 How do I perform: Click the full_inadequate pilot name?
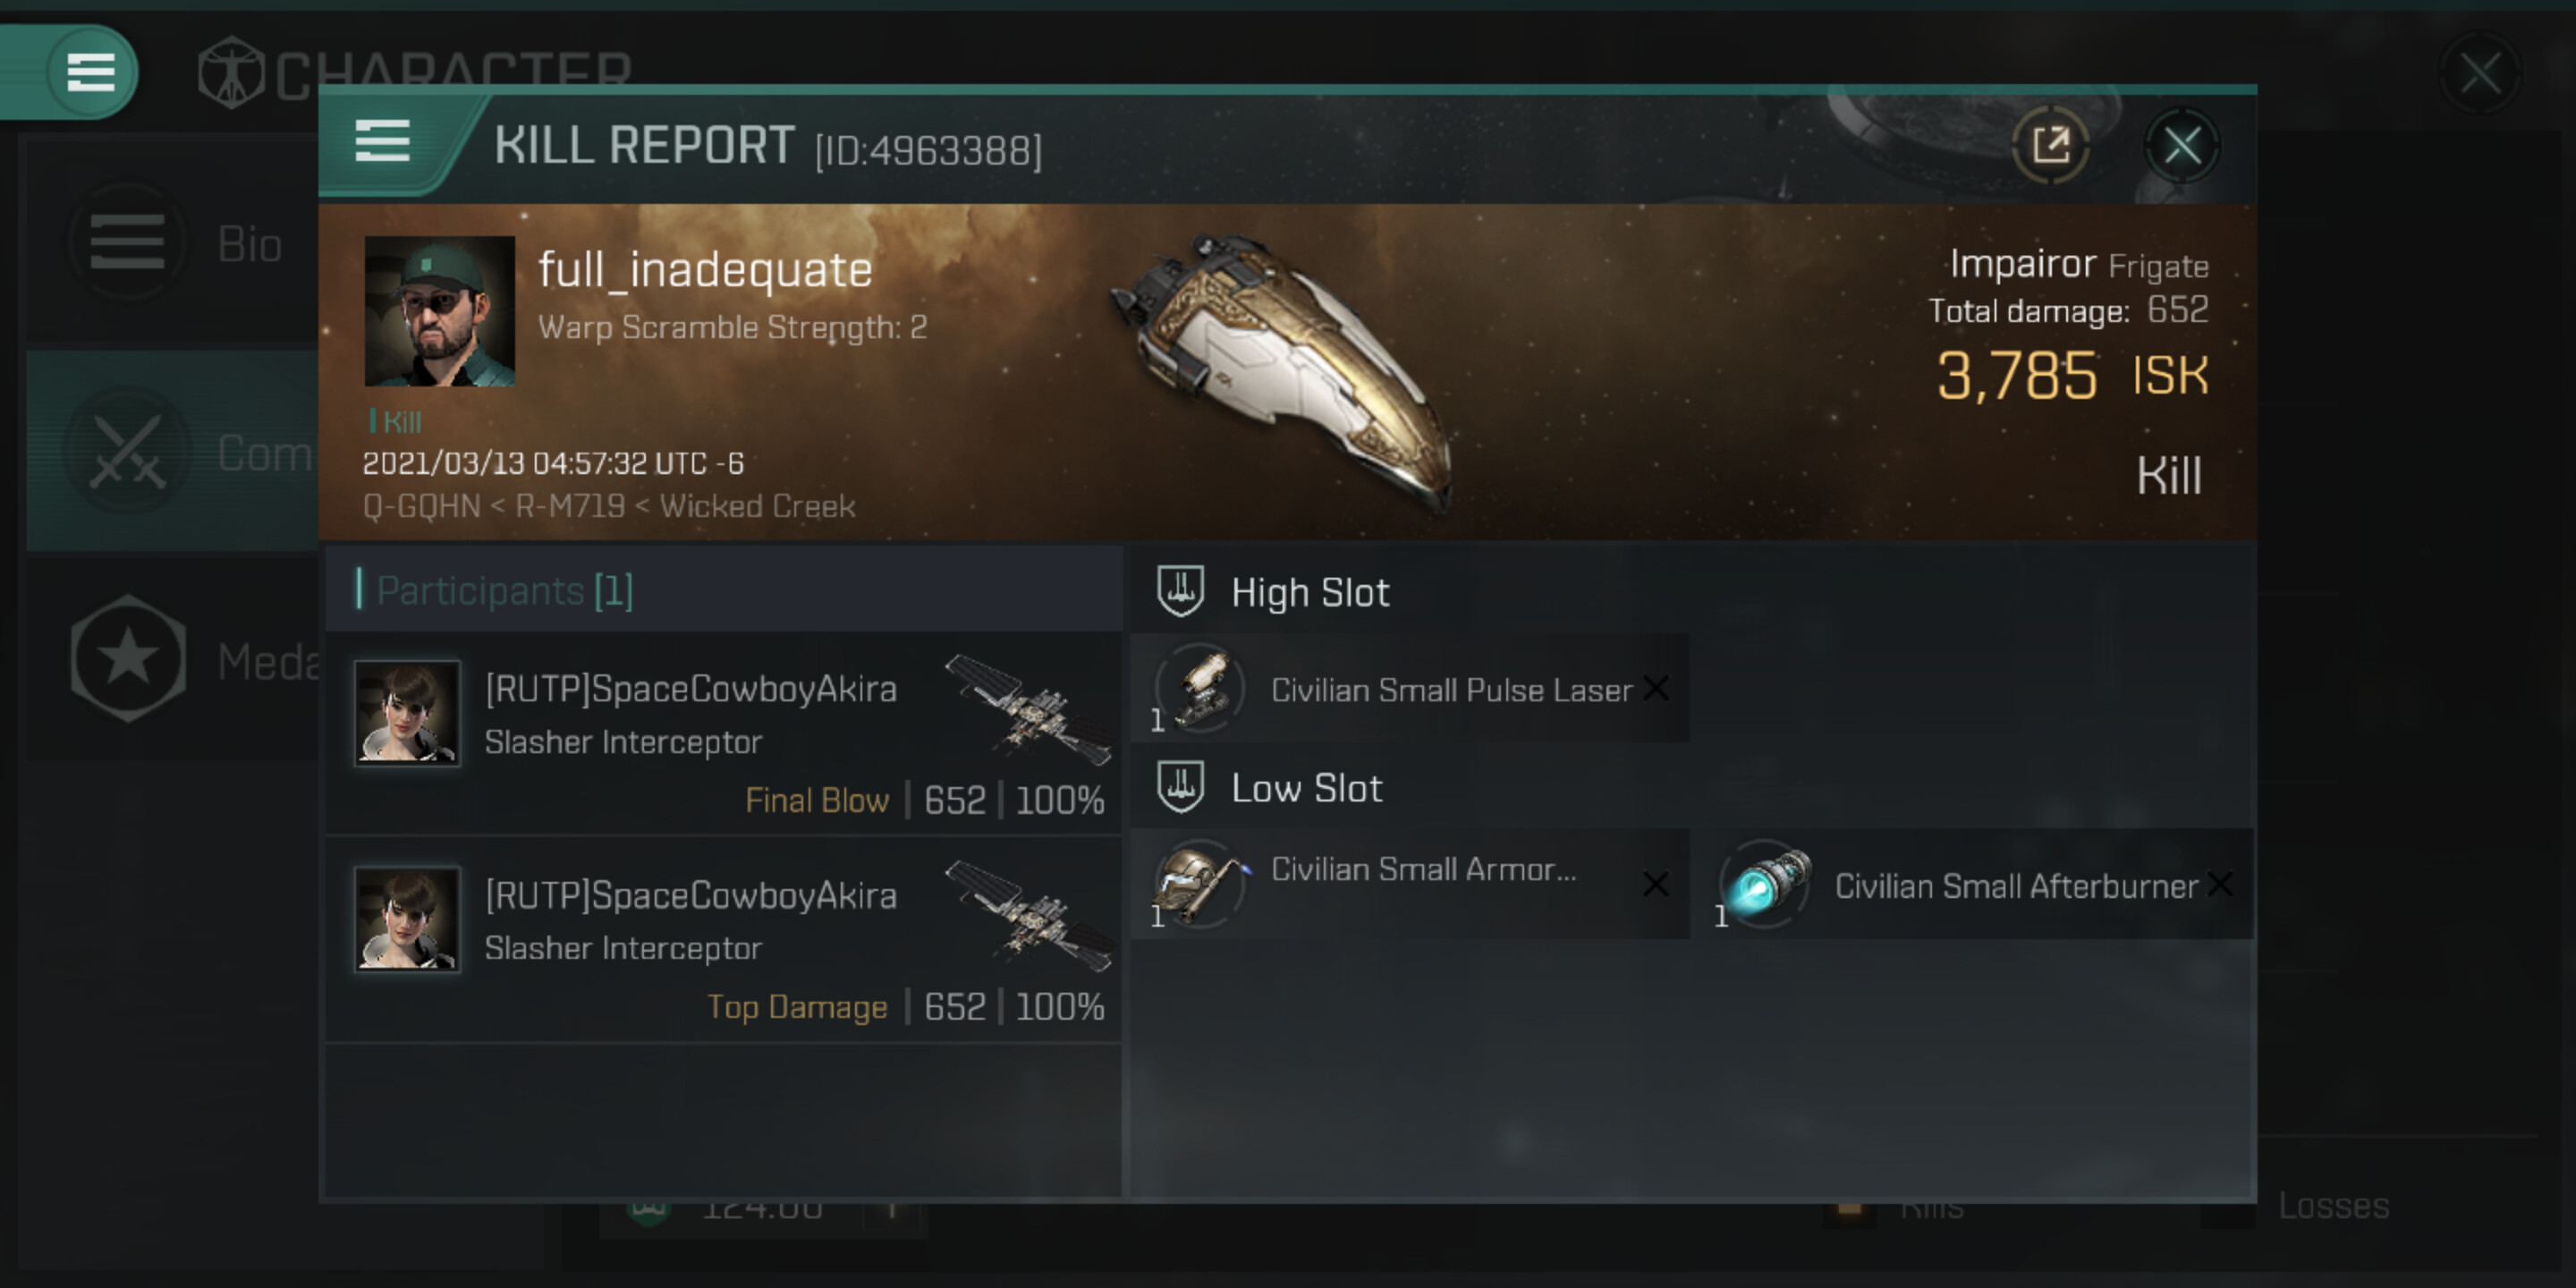[705, 270]
